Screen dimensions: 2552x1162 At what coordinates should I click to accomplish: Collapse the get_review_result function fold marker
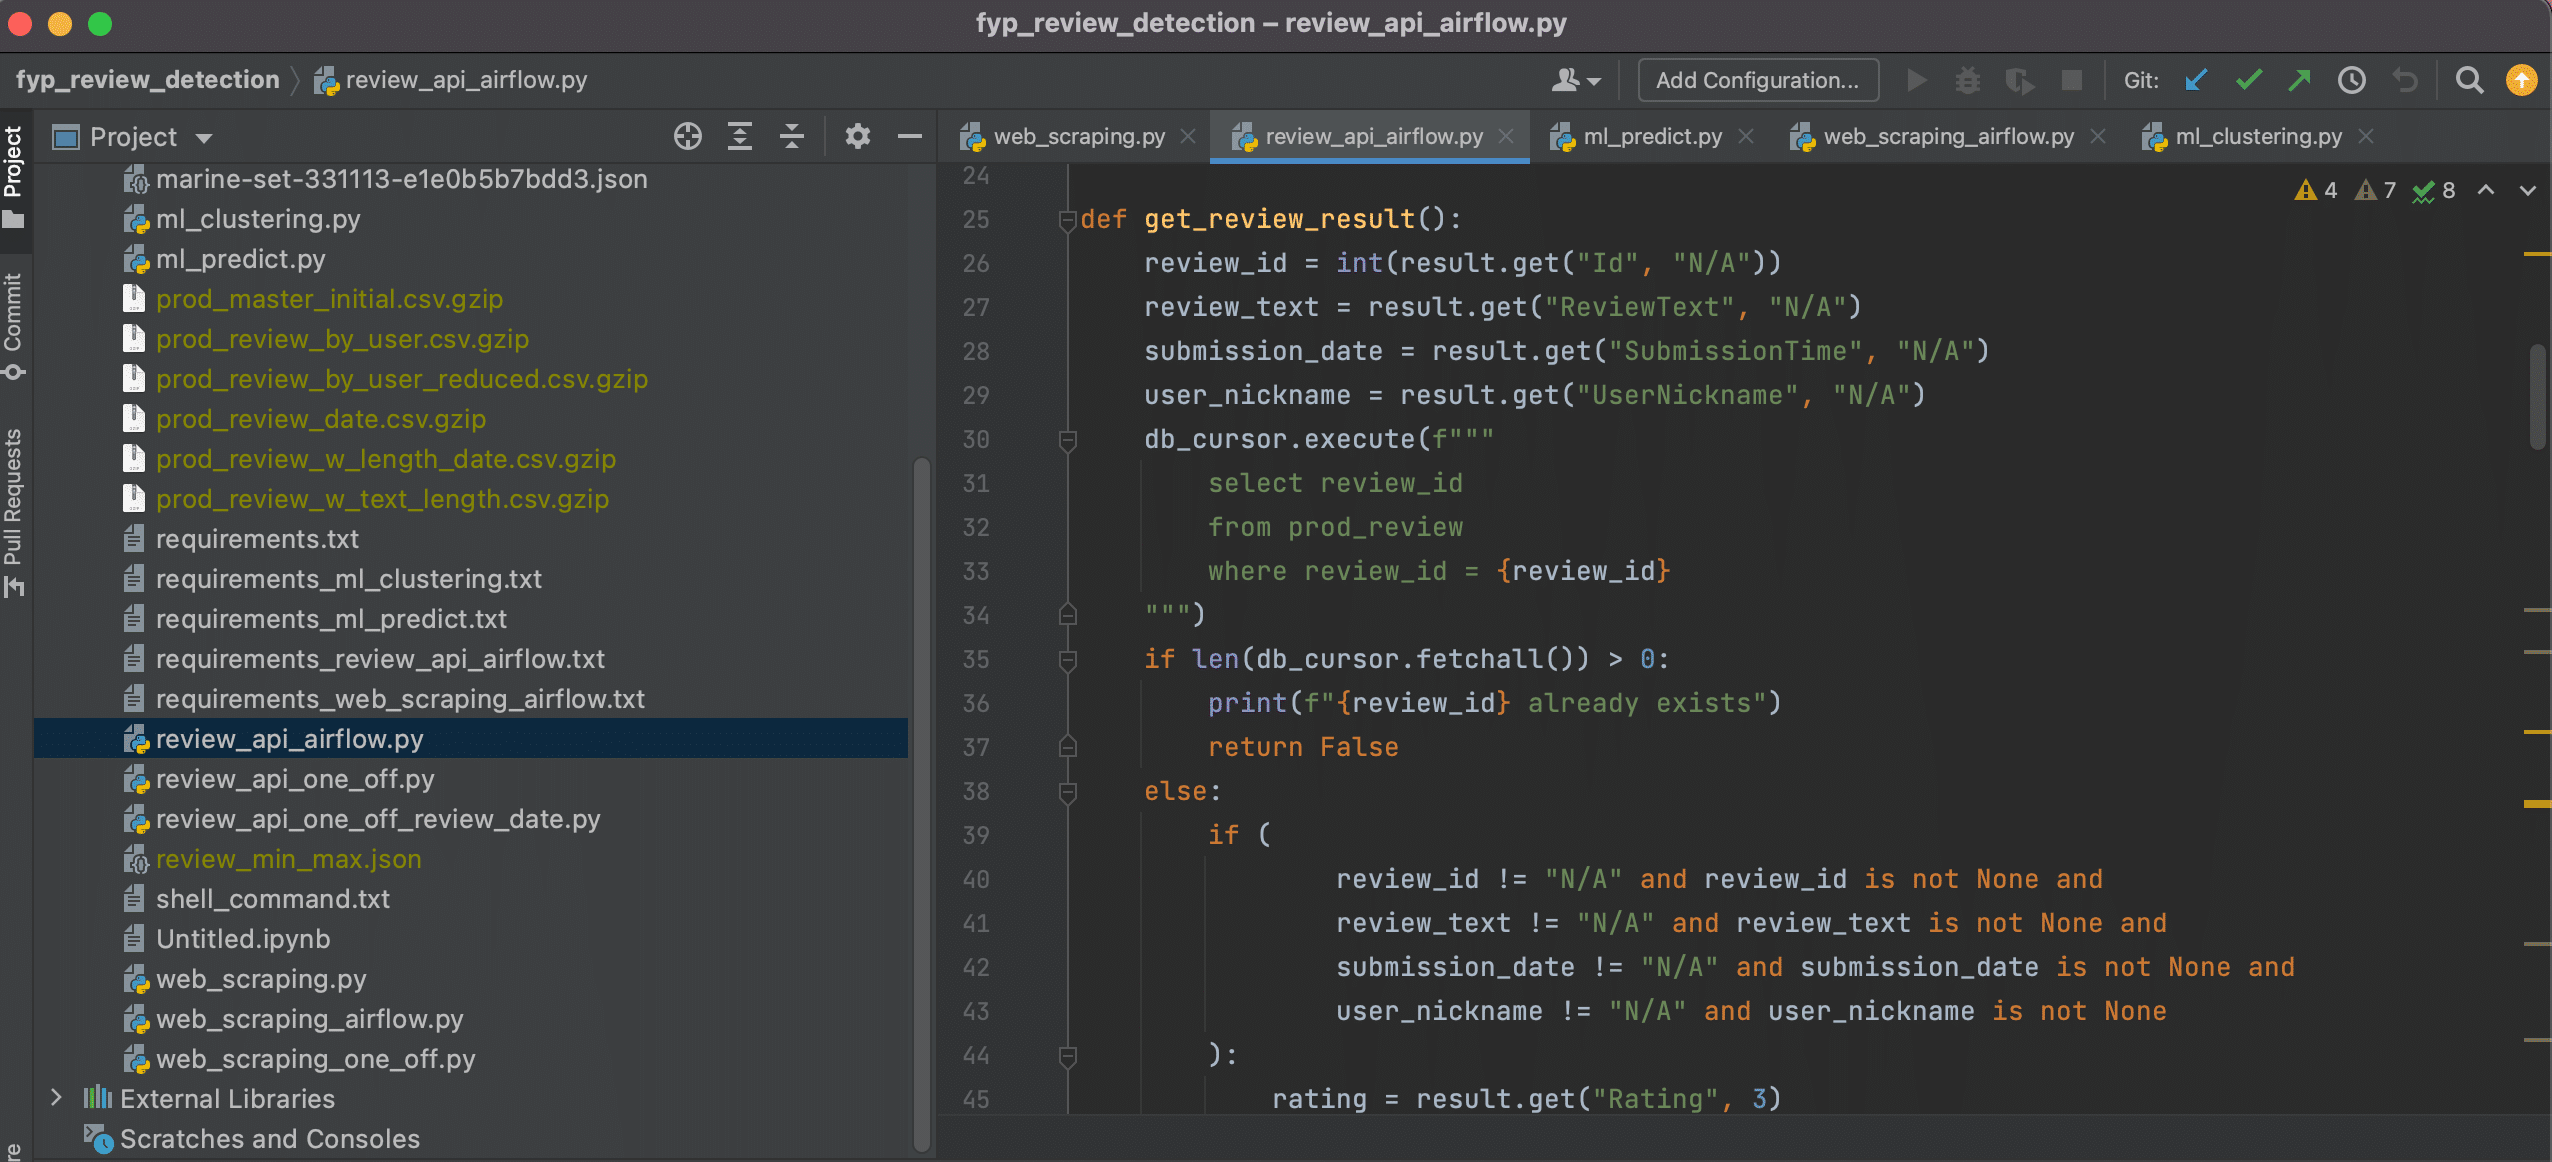(x=1067, y=220)
